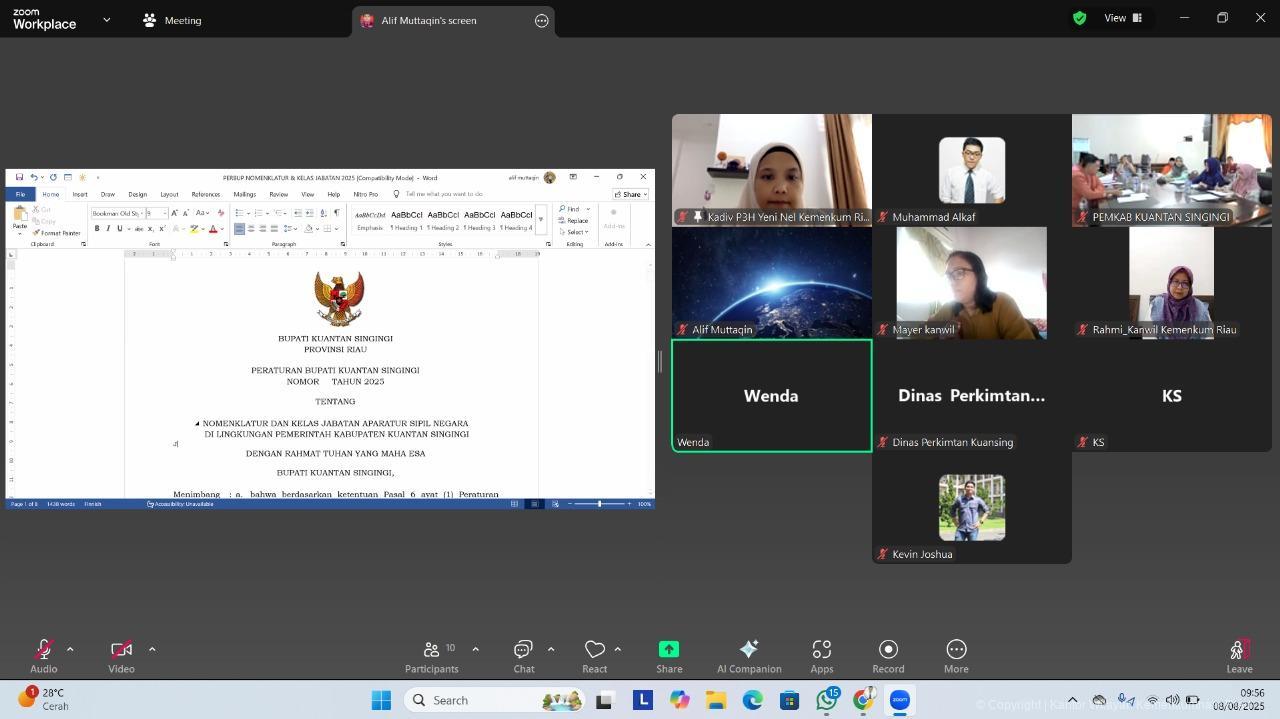Open Windows Start menu
The image size is (1280, 719).
click(x=381, y=700)
